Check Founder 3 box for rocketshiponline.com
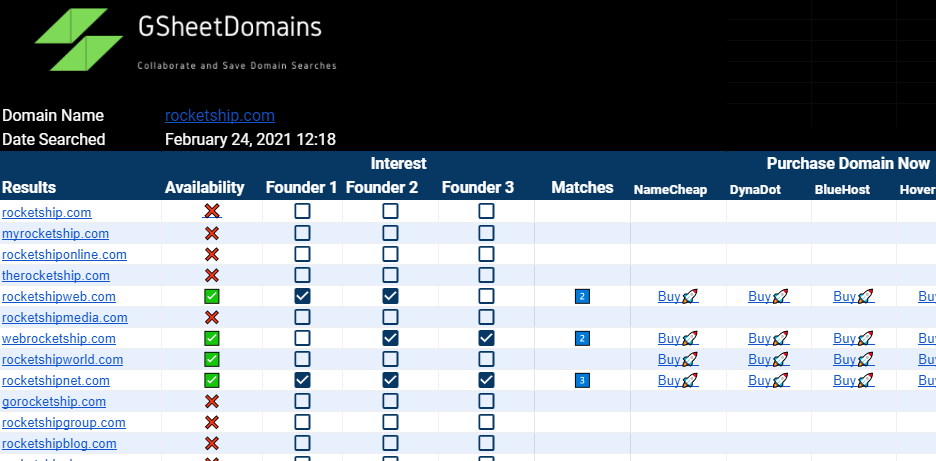Screen dimensions: 936x461 tap(487, 254)
